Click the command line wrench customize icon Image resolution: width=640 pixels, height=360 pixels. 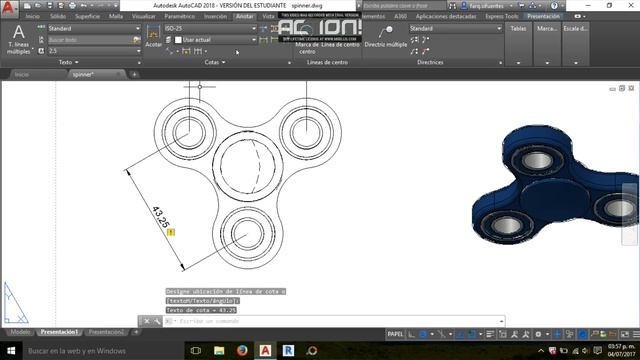coord(157,321)
